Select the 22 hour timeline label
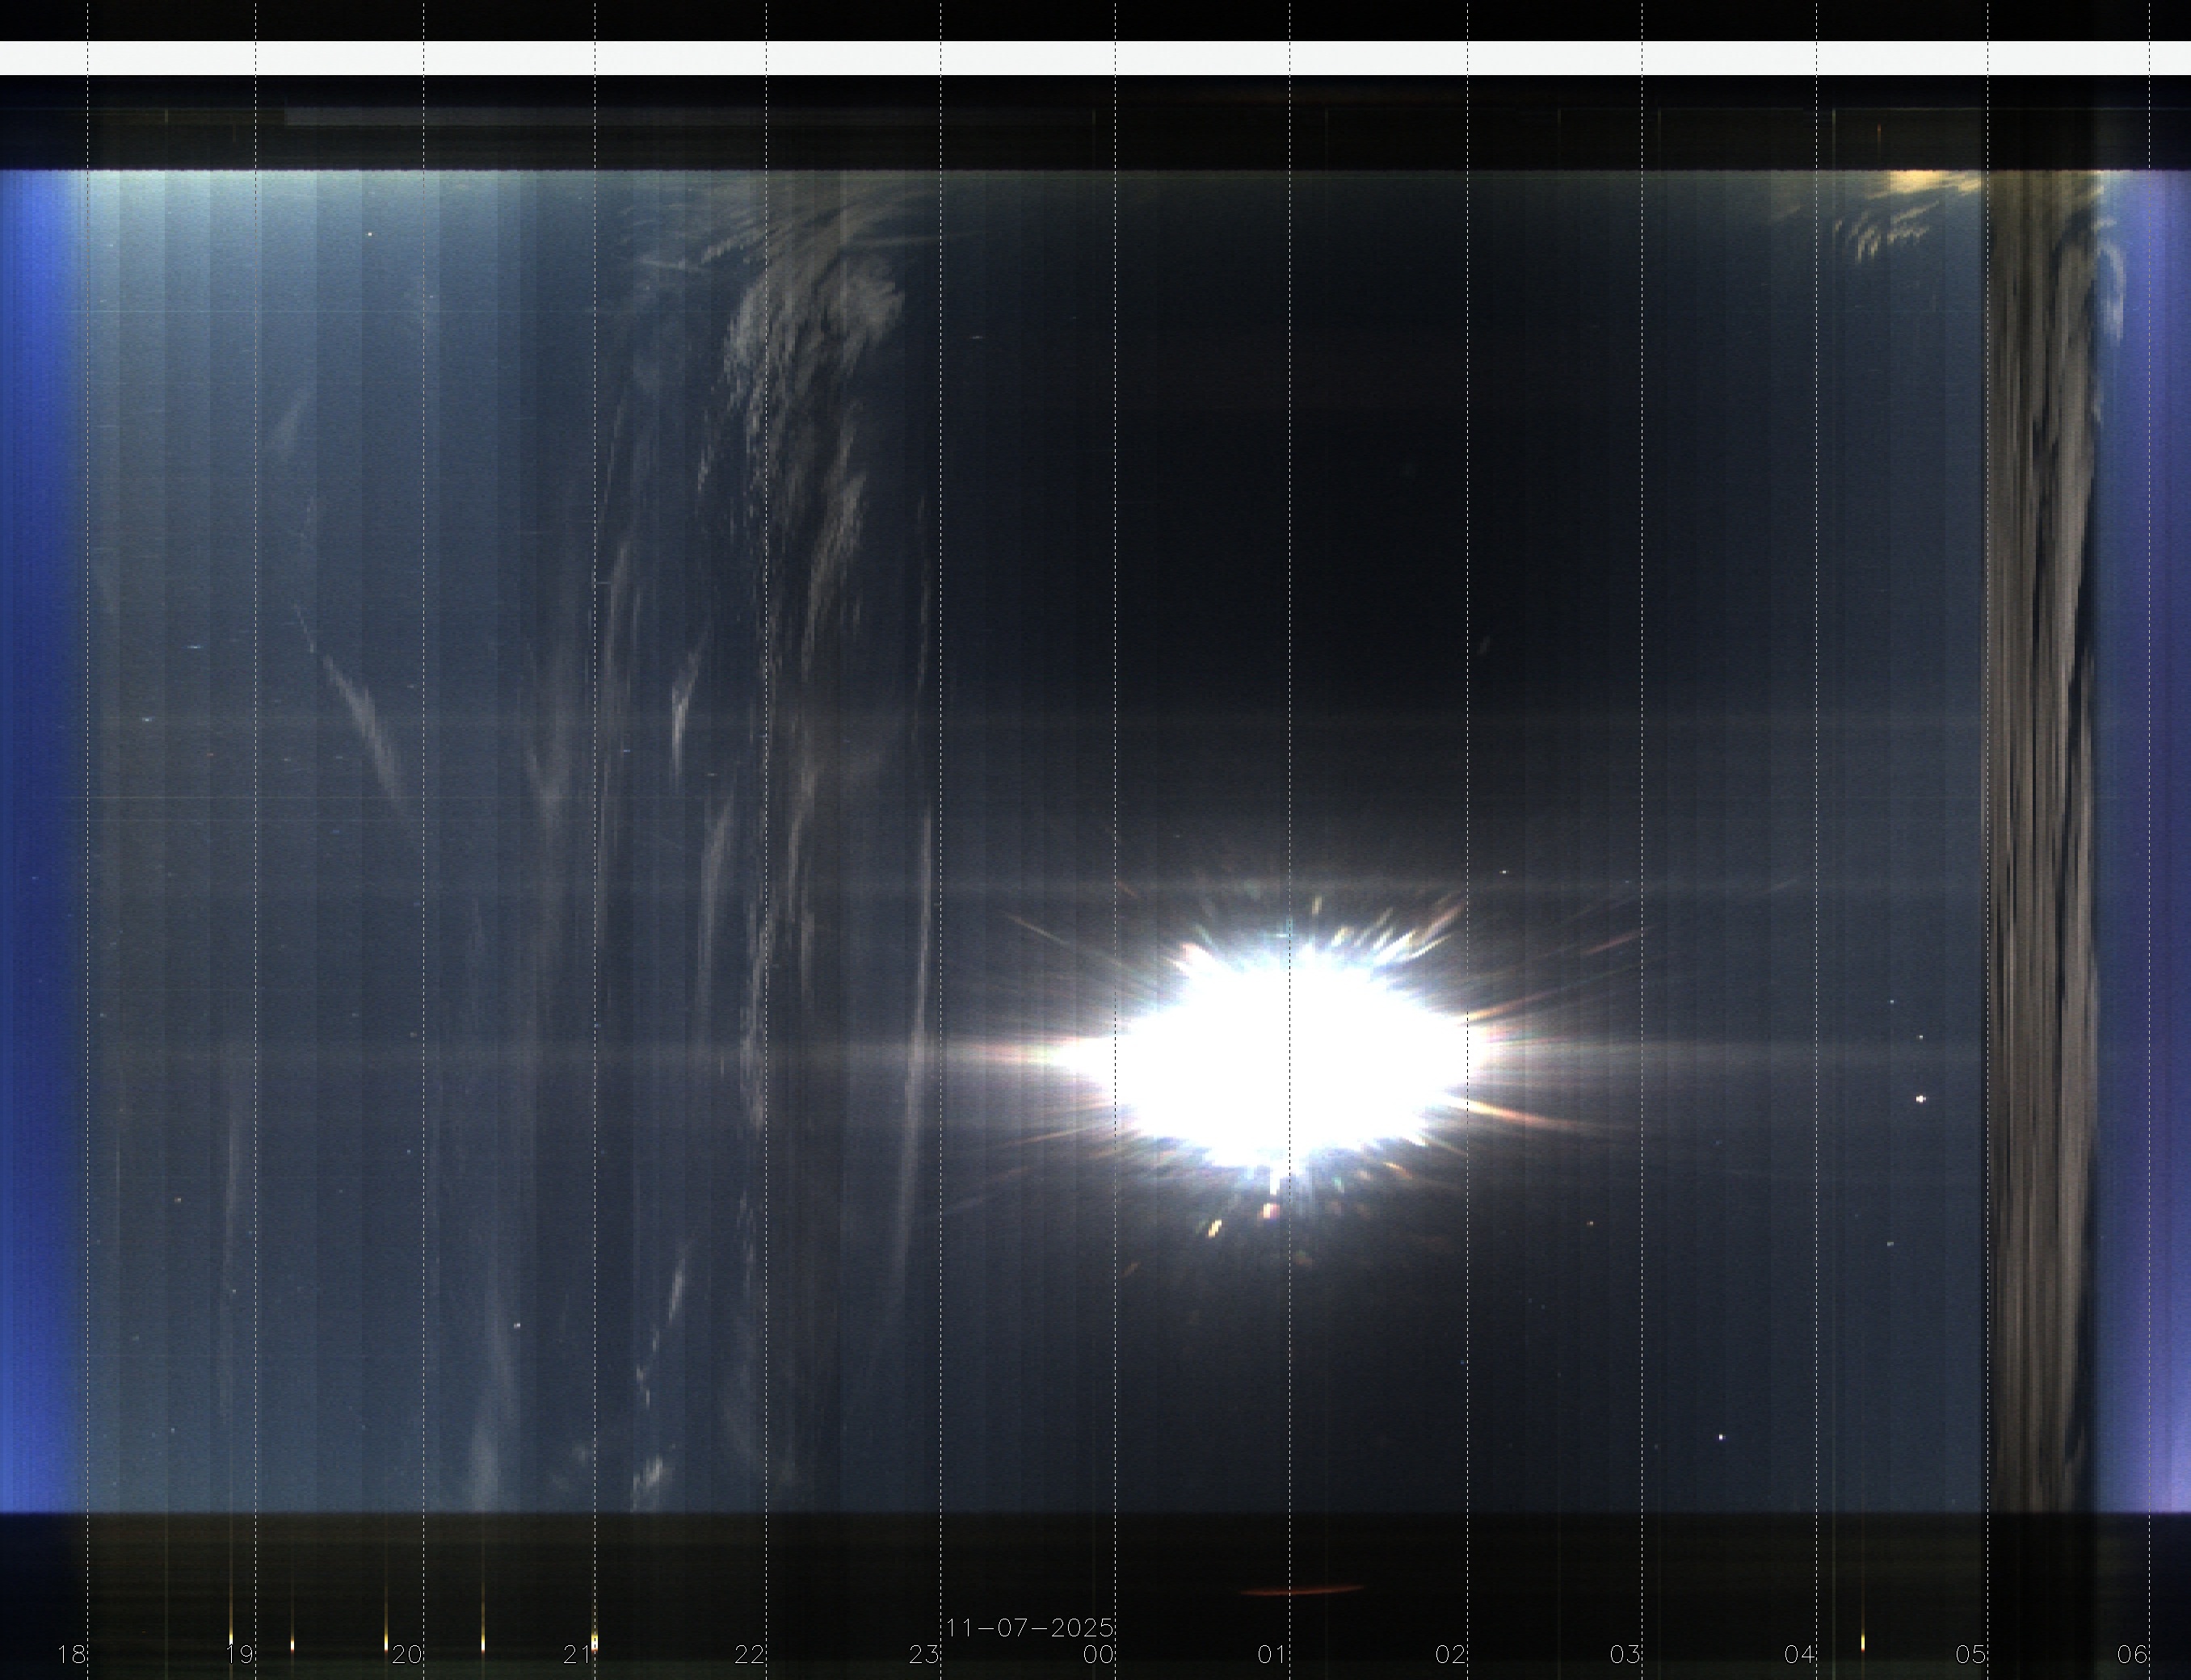The width and height of the screenshot is (2191, 1680). point(750,1654)
